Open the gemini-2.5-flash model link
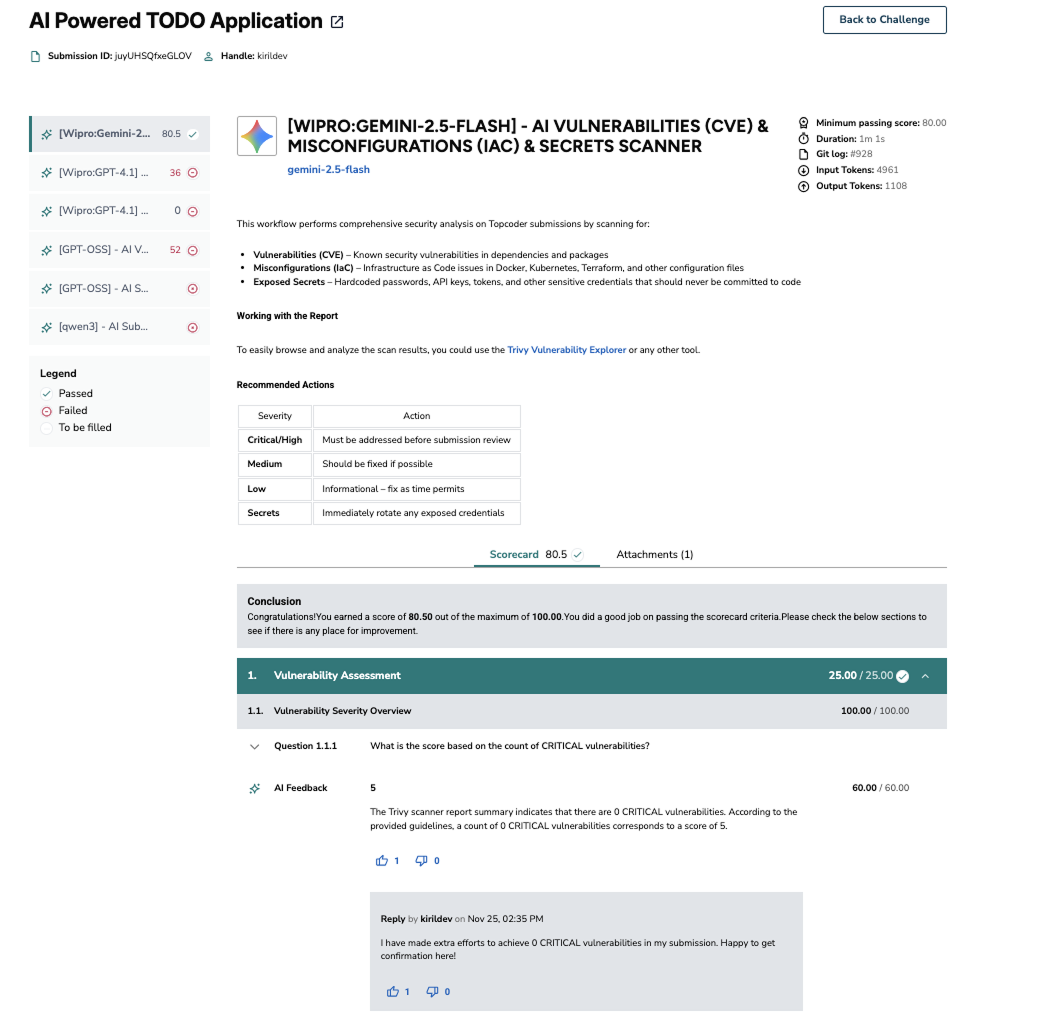 click(x=328, y=170)
